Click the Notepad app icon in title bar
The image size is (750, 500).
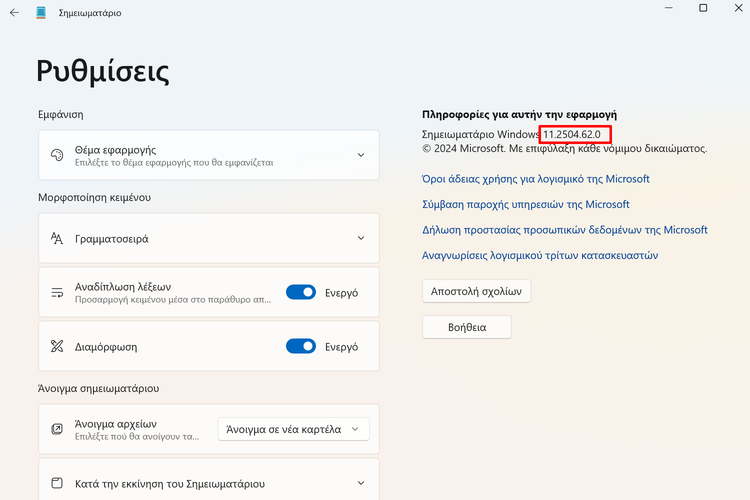coord(41,13)
